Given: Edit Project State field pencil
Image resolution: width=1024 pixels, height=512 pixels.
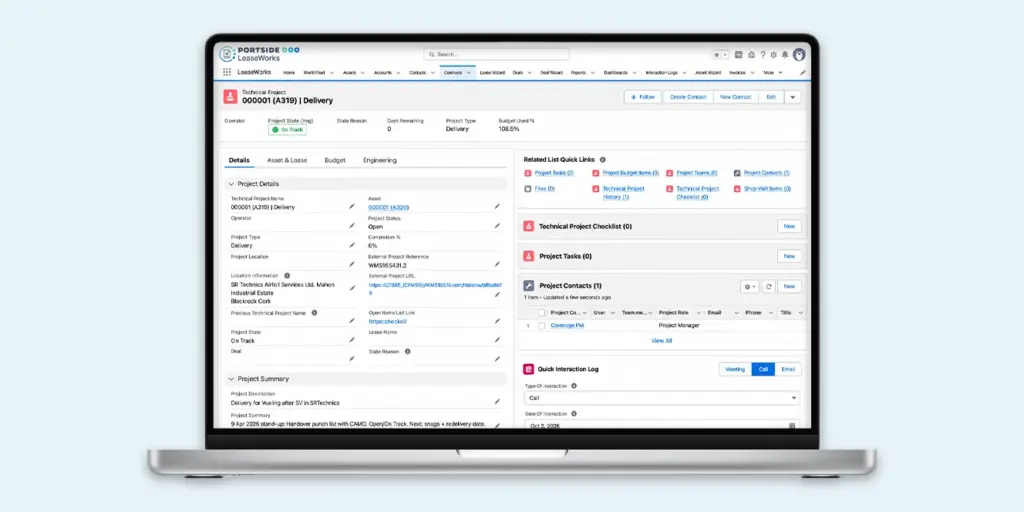Looking at the screenshot, I should click(351, 340).
